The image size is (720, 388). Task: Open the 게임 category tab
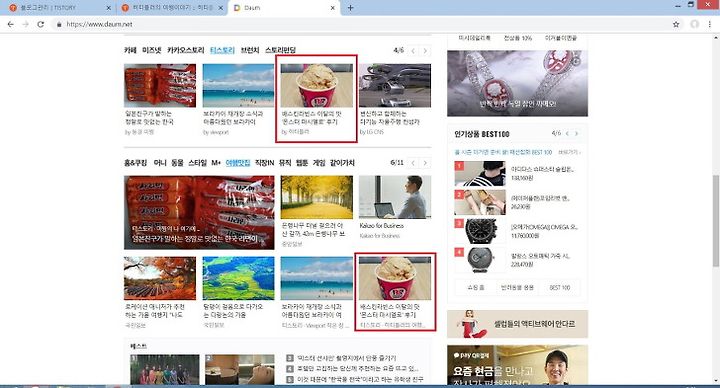pyautogui.click(x=319, y=163)
